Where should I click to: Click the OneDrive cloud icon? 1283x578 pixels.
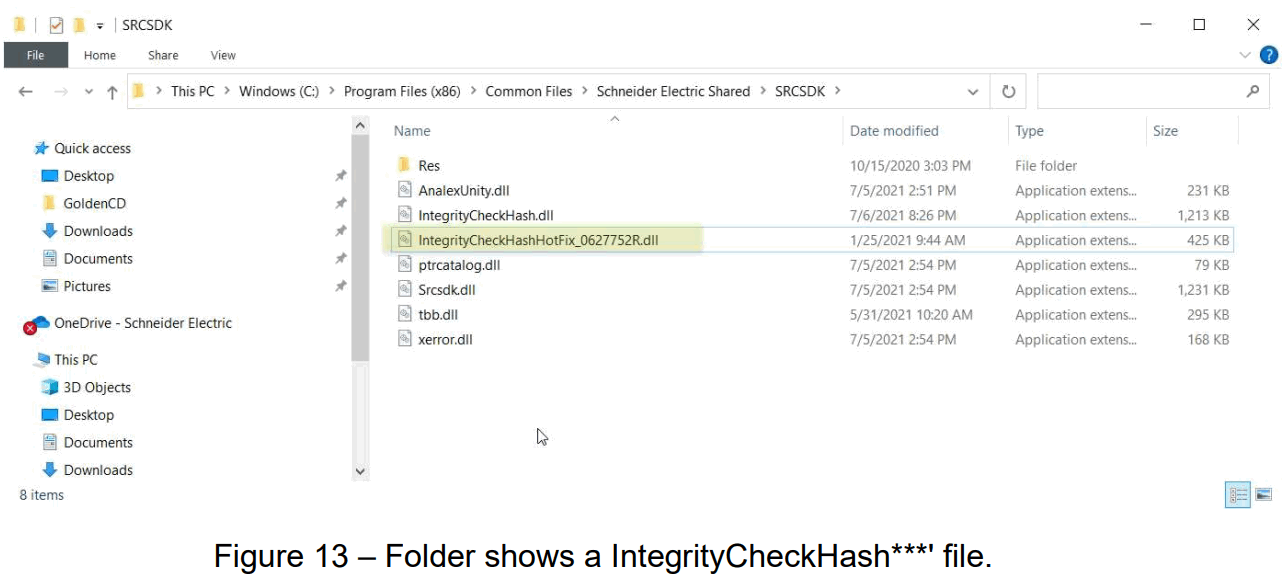(x=37, y=324)
